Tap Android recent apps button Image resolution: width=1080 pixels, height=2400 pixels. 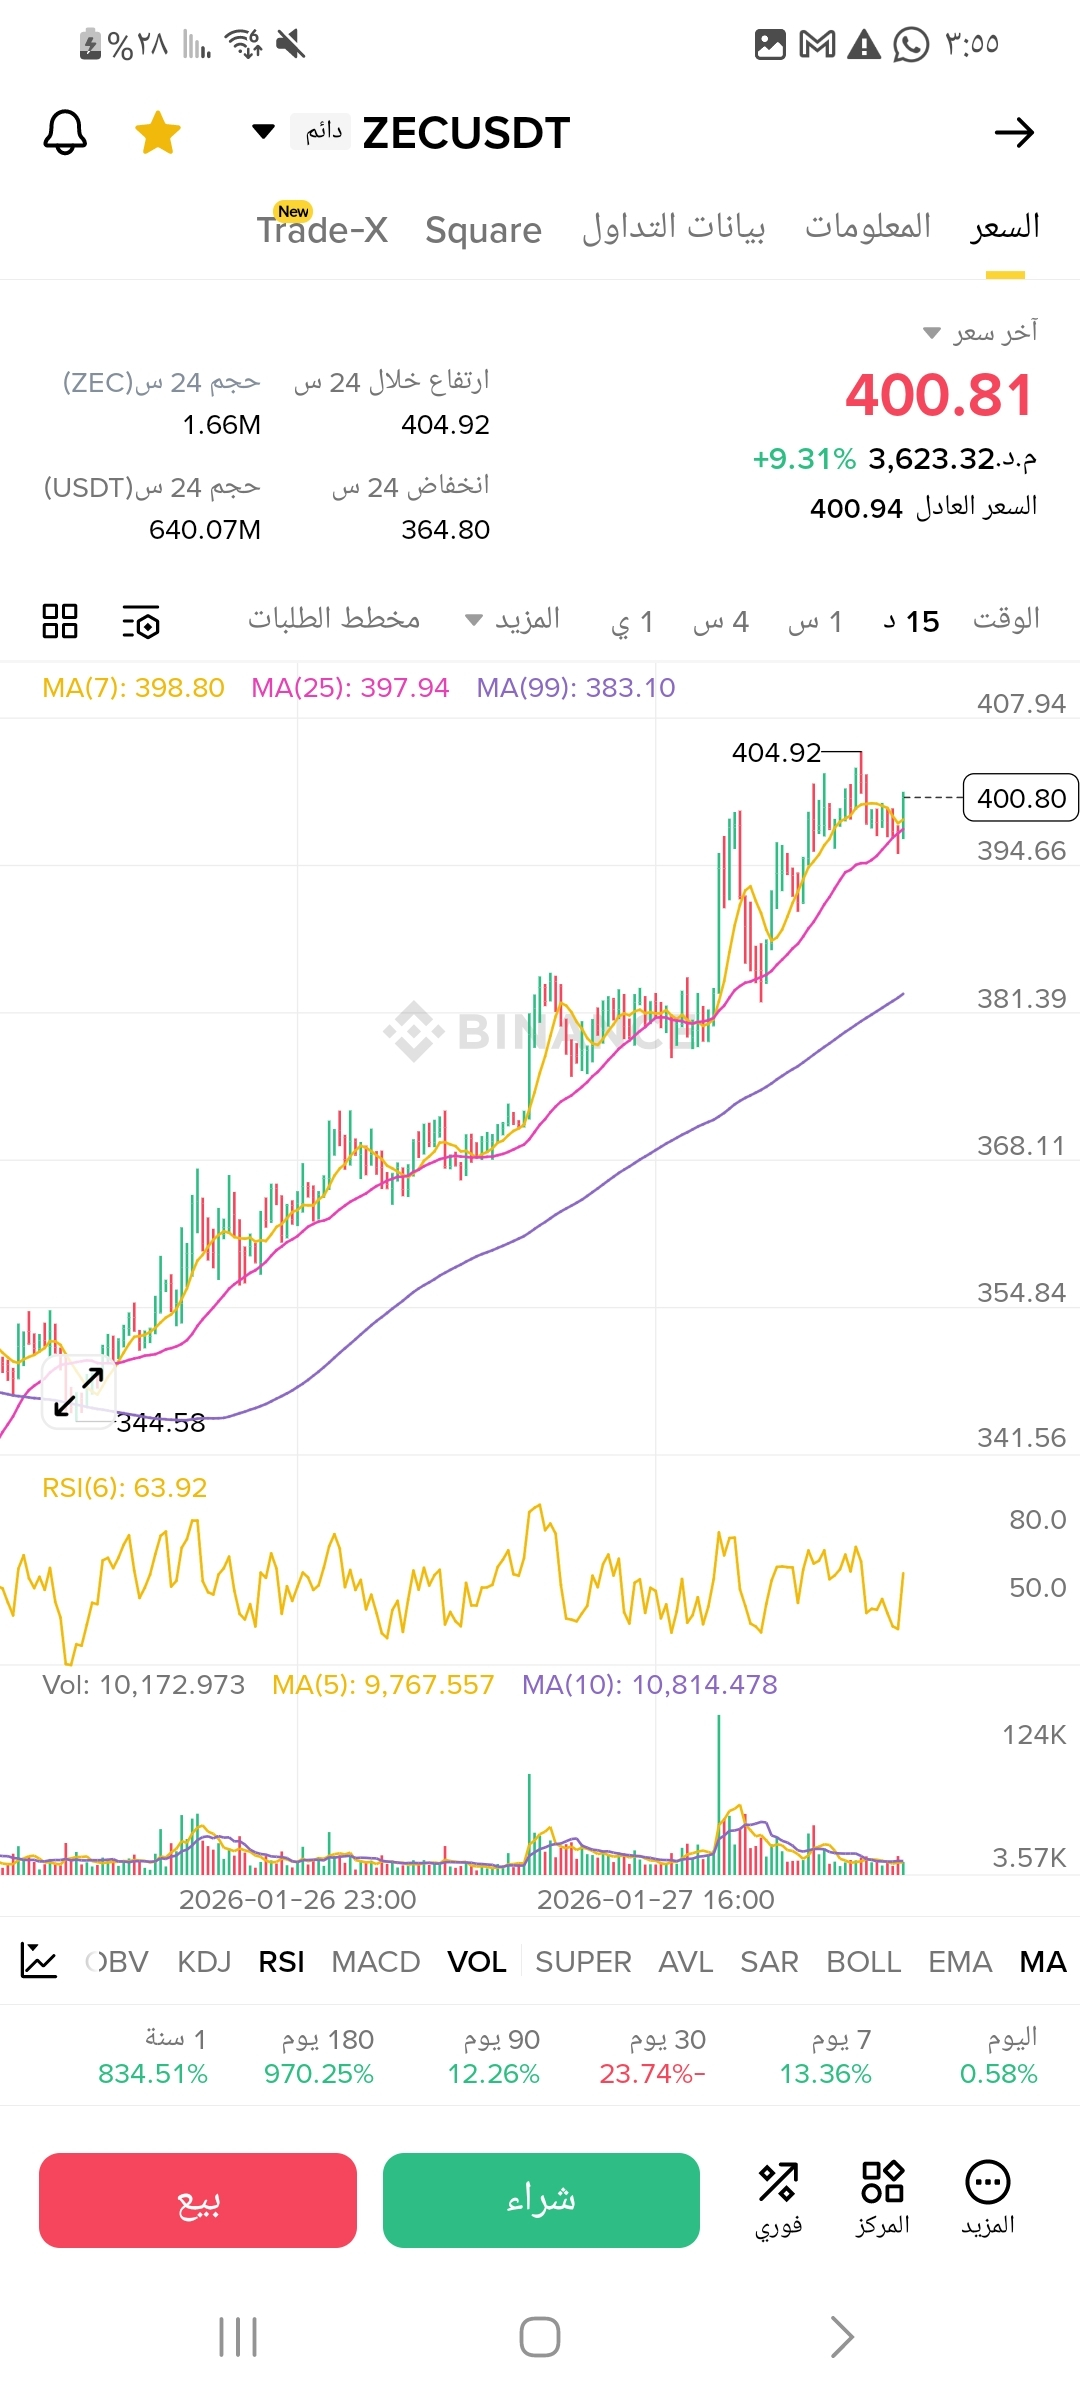pos(238,2337)
